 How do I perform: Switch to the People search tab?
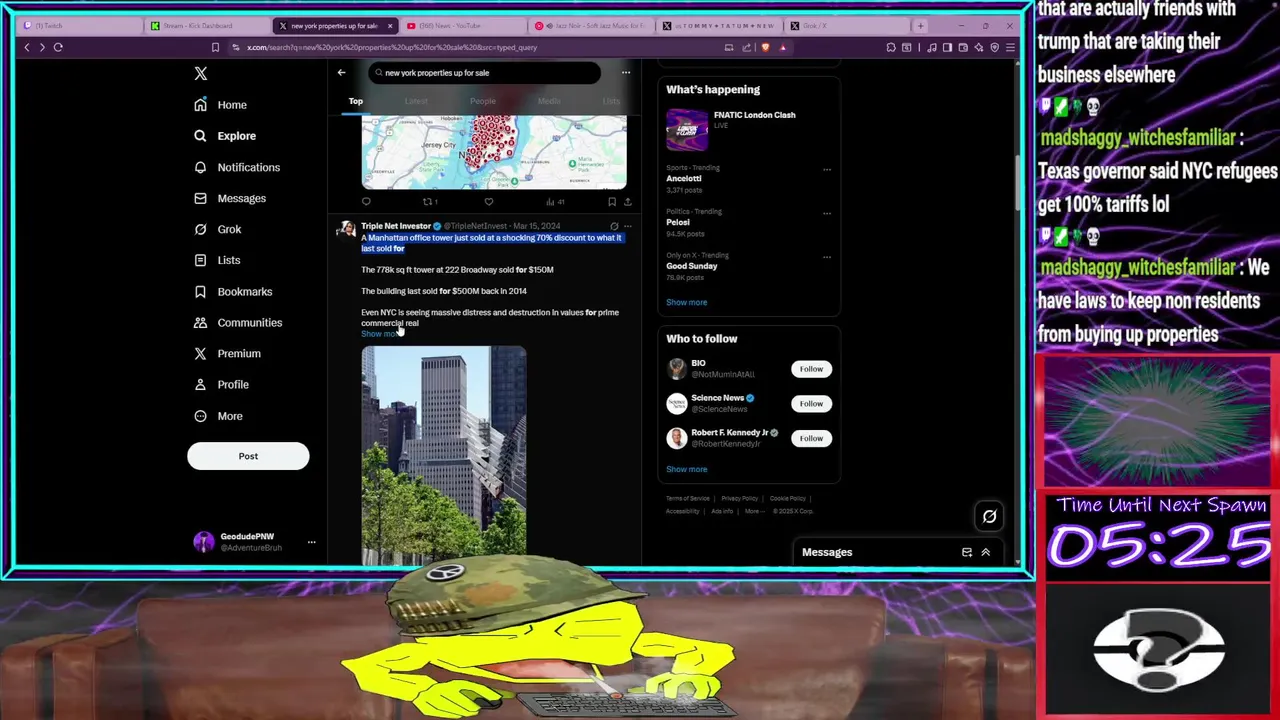[483, 101]
